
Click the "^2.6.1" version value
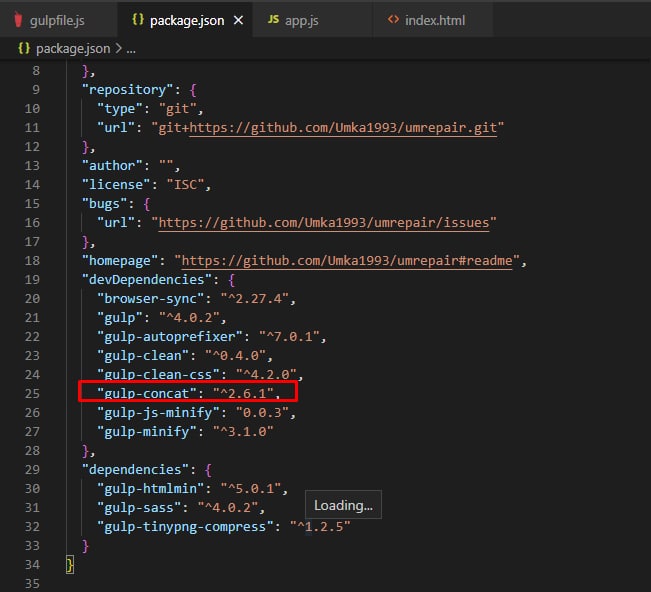point(243,393)
